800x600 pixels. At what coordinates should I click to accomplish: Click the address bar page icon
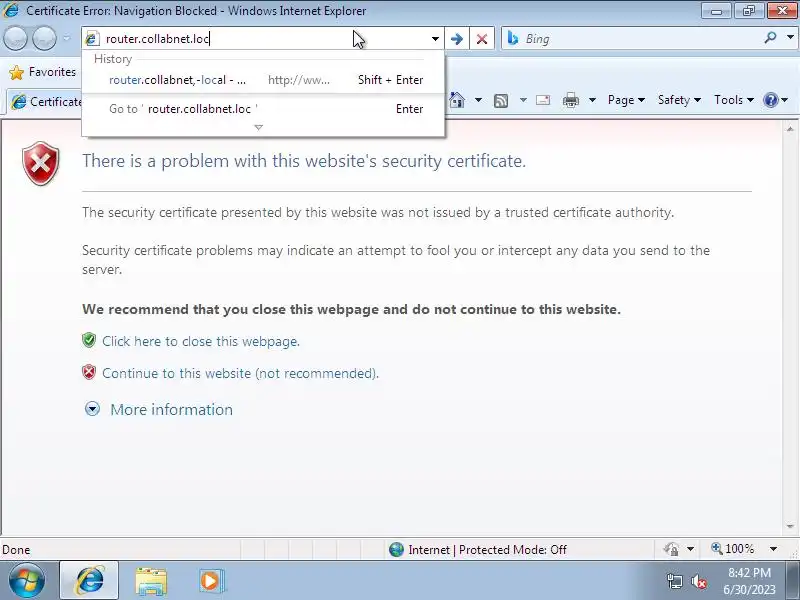tap(92, 39)
